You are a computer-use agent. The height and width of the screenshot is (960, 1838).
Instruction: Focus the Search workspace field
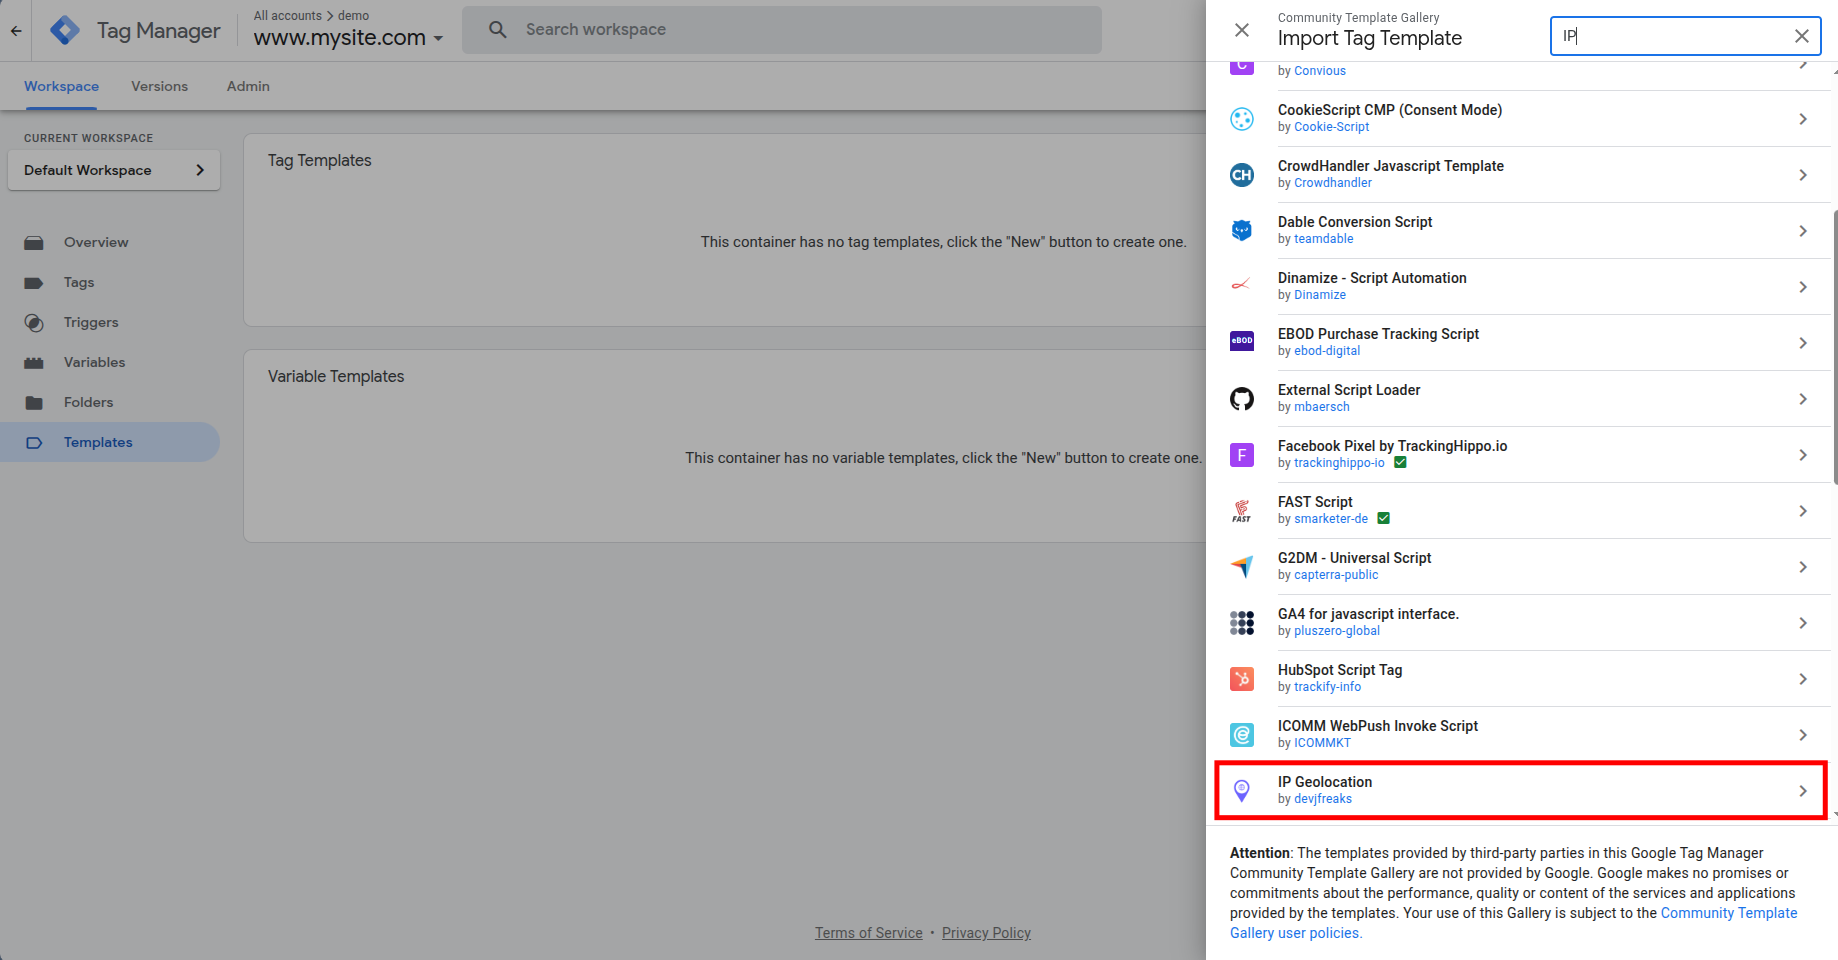(x=782, y=30)
